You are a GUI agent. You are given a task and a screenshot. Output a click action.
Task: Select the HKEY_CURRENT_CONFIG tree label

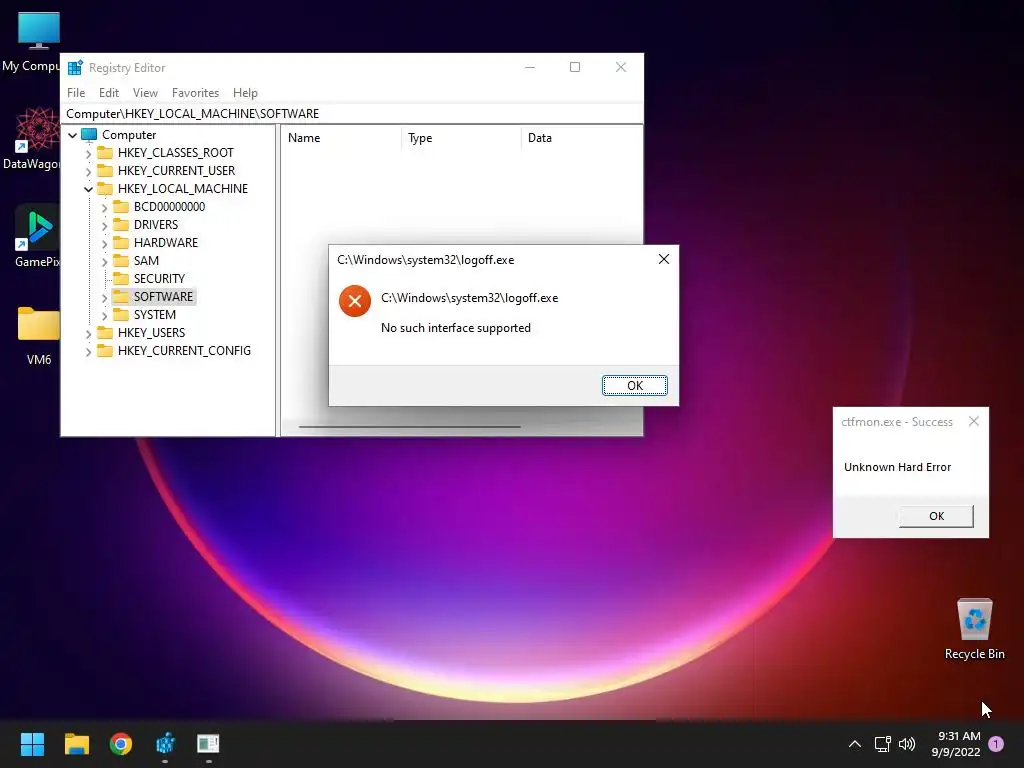[184, 351]
